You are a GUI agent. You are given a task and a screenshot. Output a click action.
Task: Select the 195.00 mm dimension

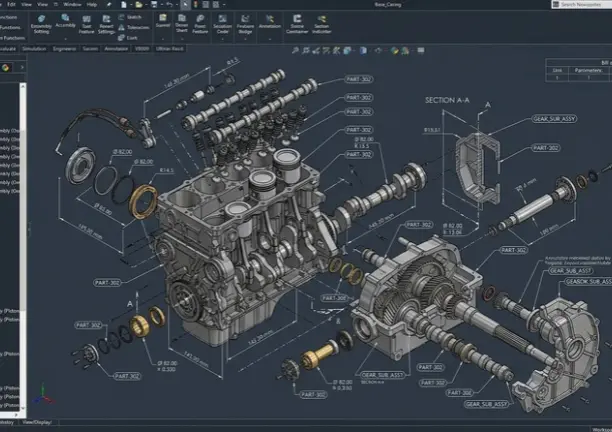click(x=90, y=232)
